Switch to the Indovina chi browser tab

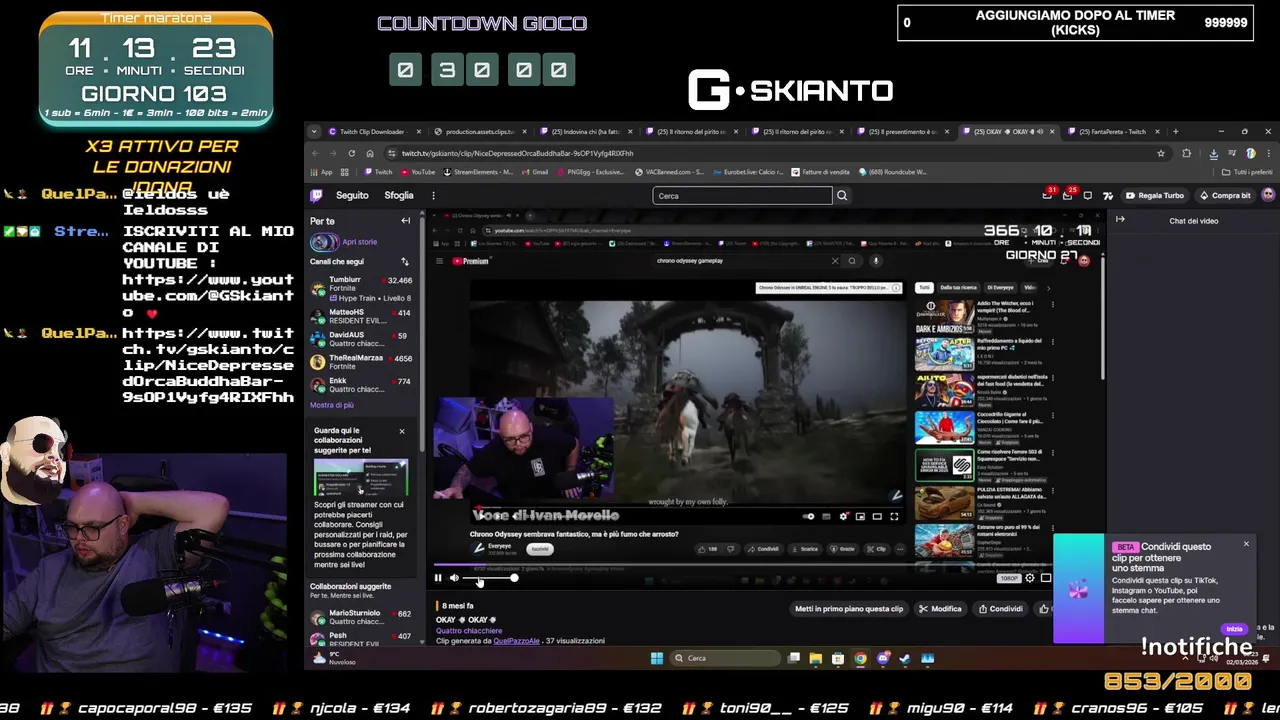pyautogui.click(x=589, y=132)
